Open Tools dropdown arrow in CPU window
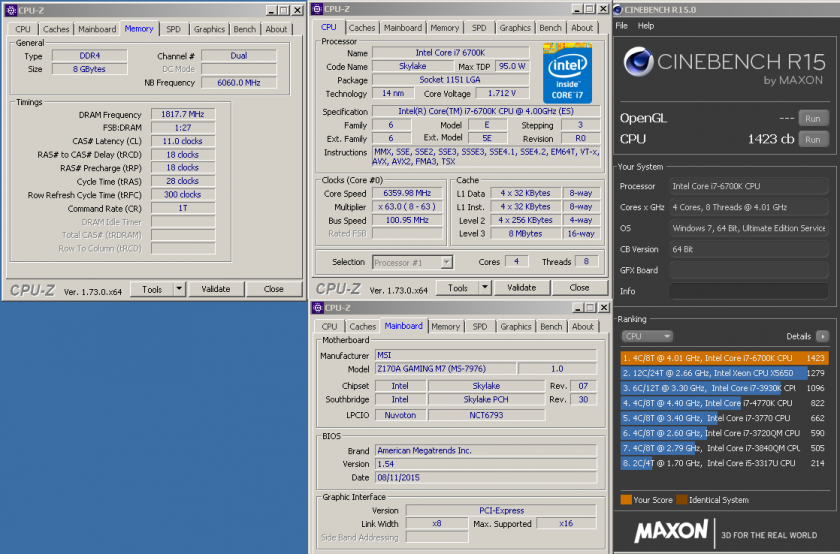This screenshot has width=840, height=554. click(485, 288)
